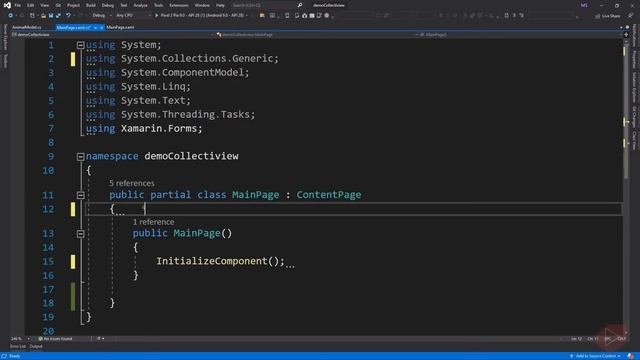The image size is (640, 360).
Task: Click the Save All toolbar icon
Action: click(x=58, y=16)
